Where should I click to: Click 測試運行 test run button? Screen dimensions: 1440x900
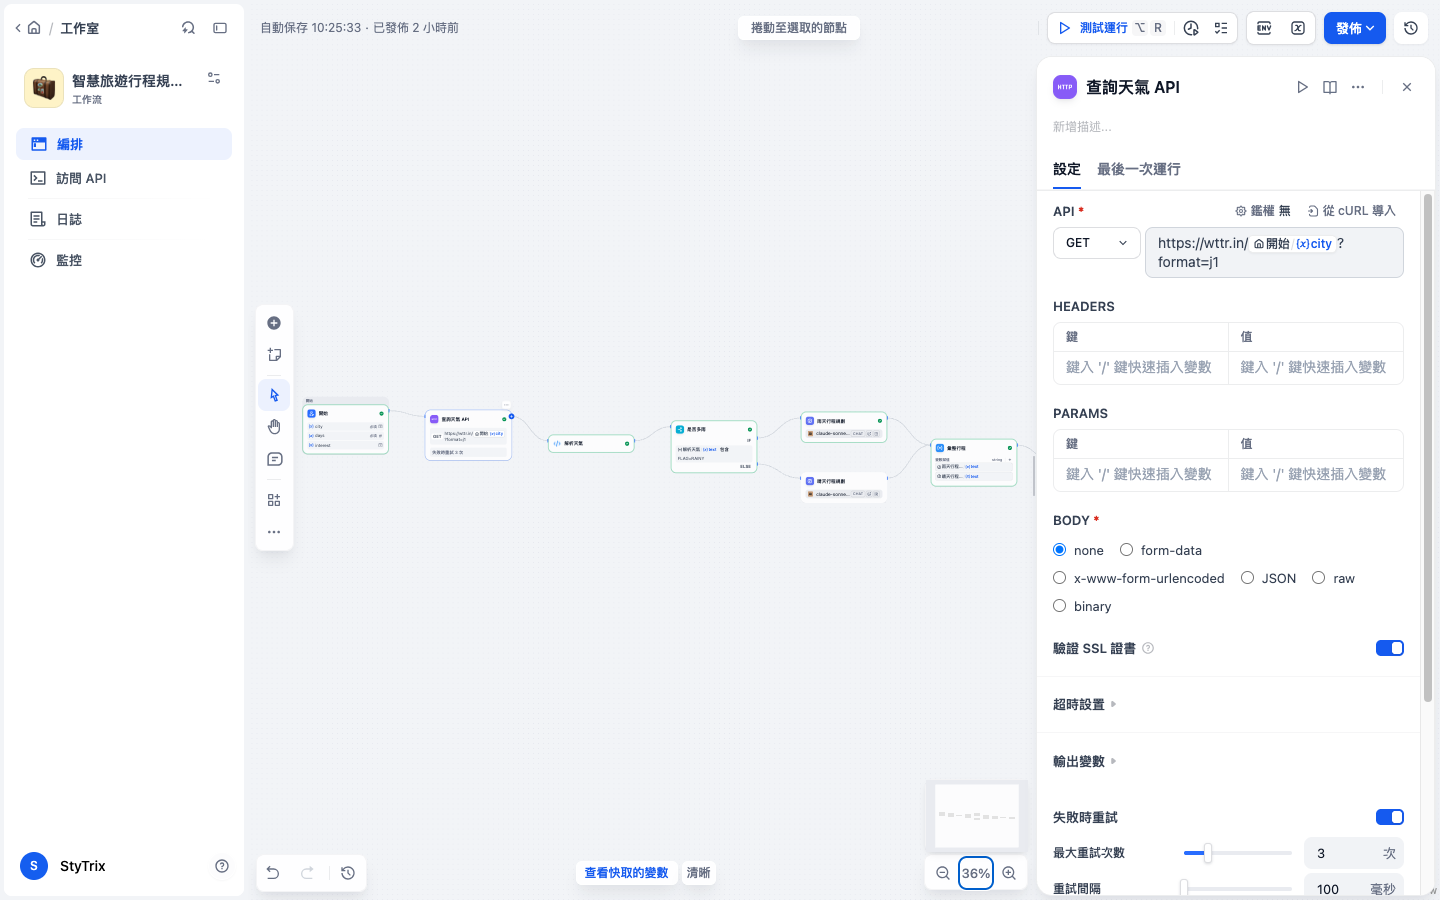1110,28
